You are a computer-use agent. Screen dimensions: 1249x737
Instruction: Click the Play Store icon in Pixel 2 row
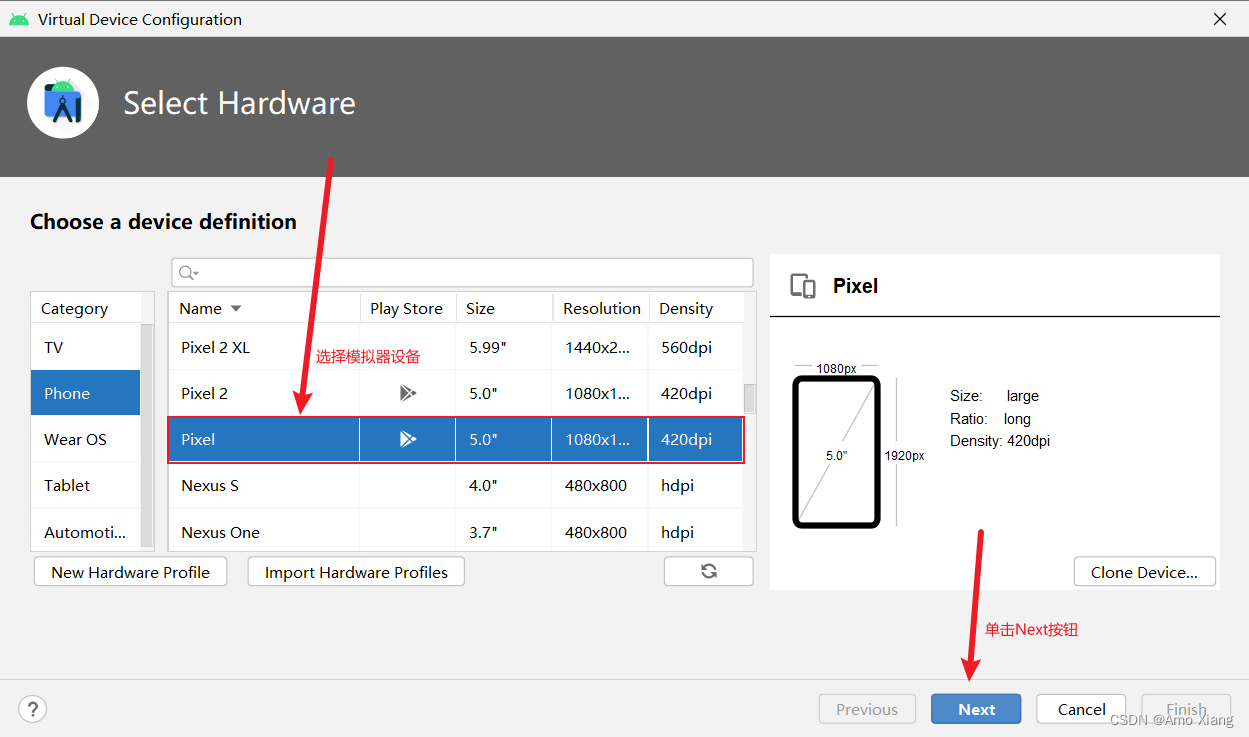[x=407, y=393]
